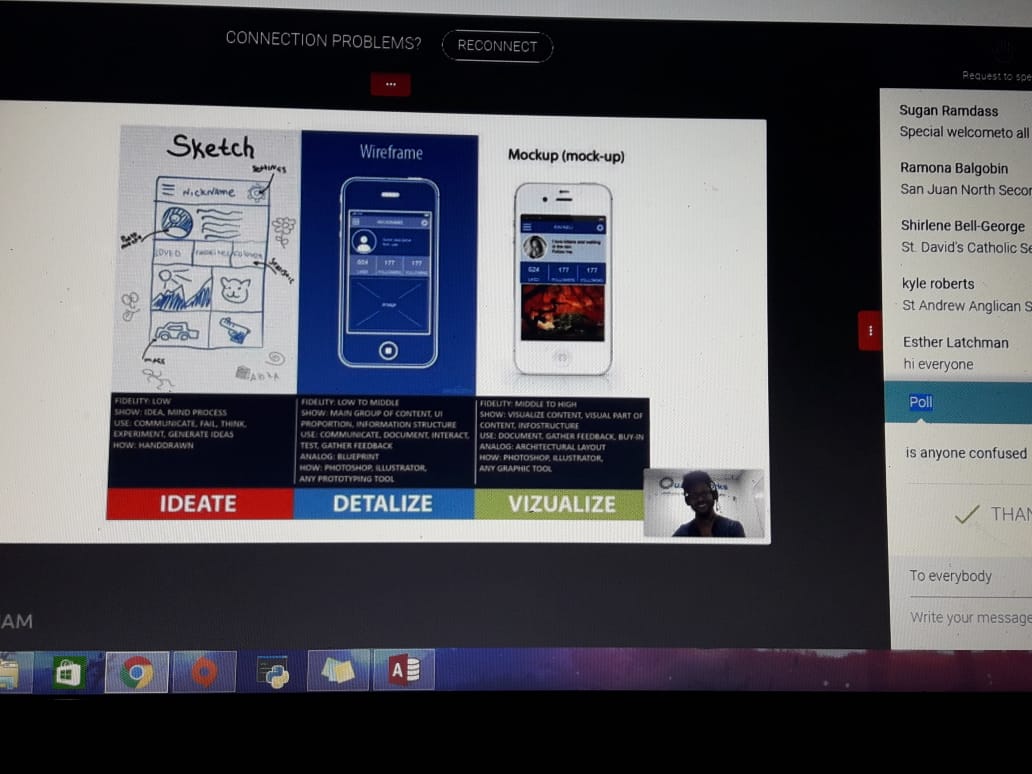Click the 'Request to speak' label
The width and height of the screenshot is (1032, 774).
[996, 76]
